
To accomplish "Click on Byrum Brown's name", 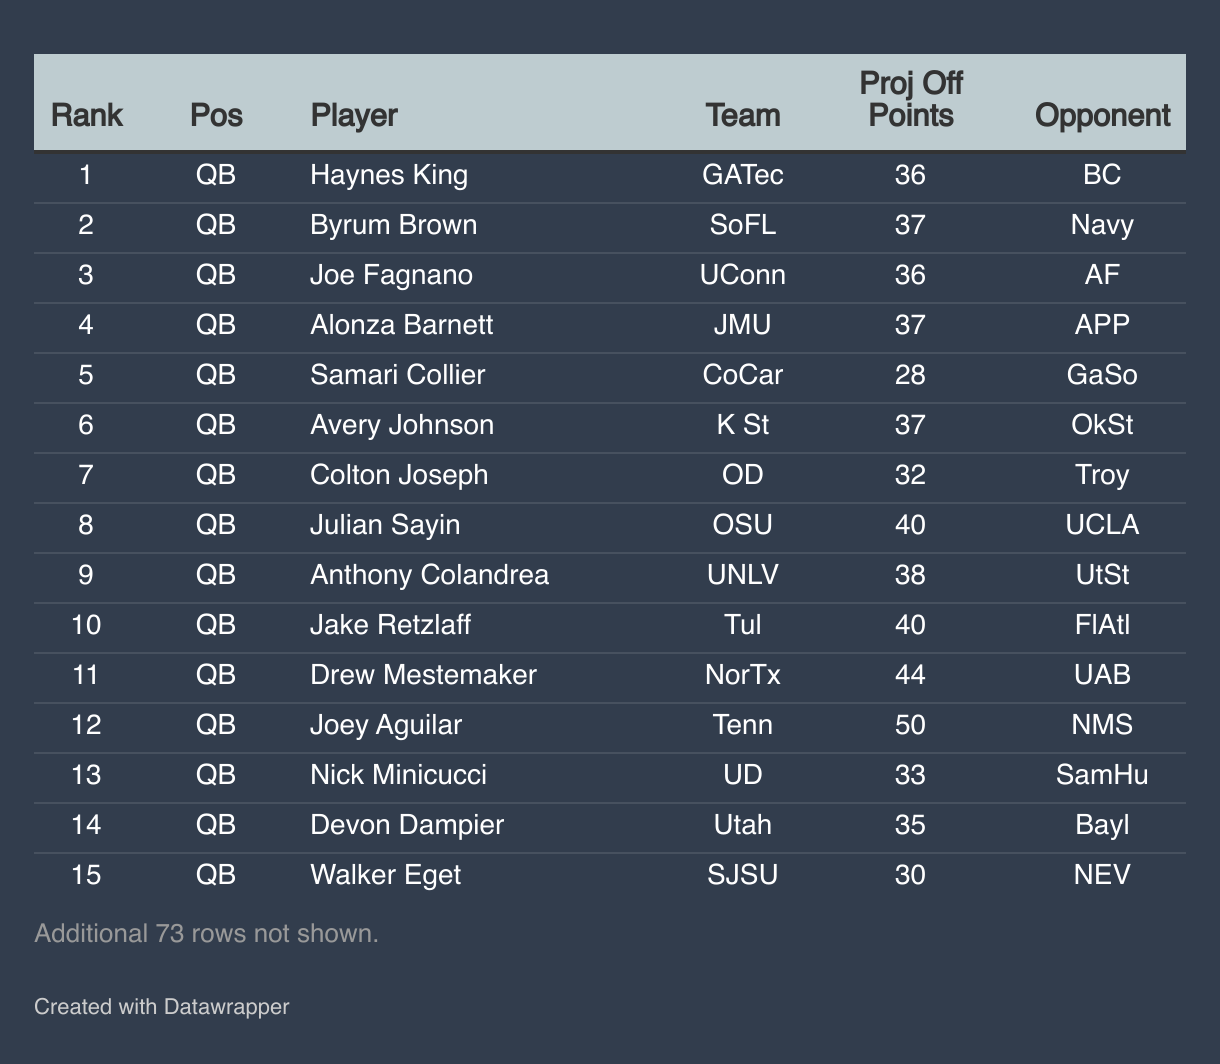I will coord(394,225).
